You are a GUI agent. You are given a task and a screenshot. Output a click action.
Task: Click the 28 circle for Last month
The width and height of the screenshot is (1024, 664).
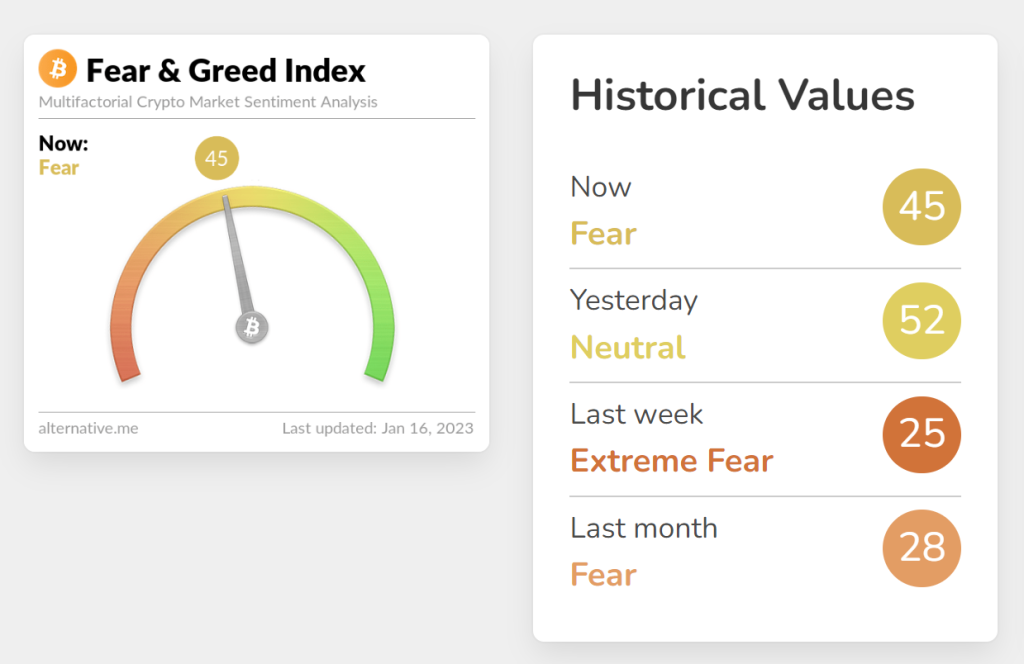921,548
